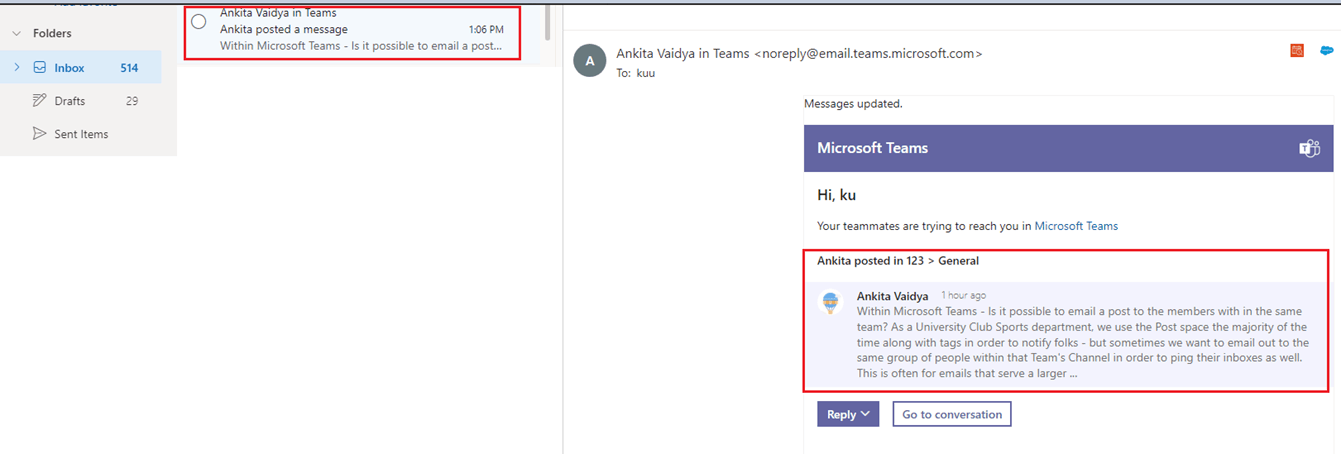Click 'Ankita Vaidya in Teams' sender in message list

click(x=278, y=13)
